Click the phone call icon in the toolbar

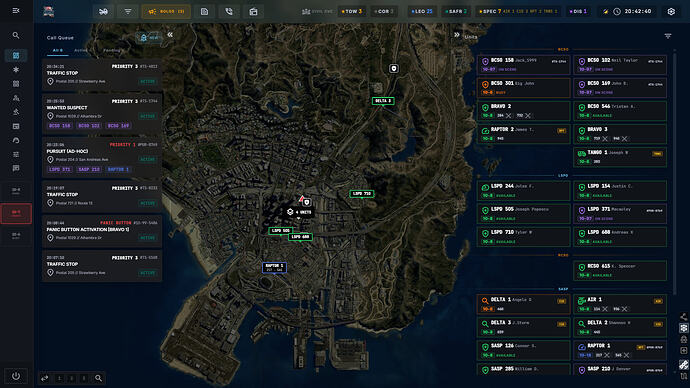pyautogui.click(x=229, y=11)
